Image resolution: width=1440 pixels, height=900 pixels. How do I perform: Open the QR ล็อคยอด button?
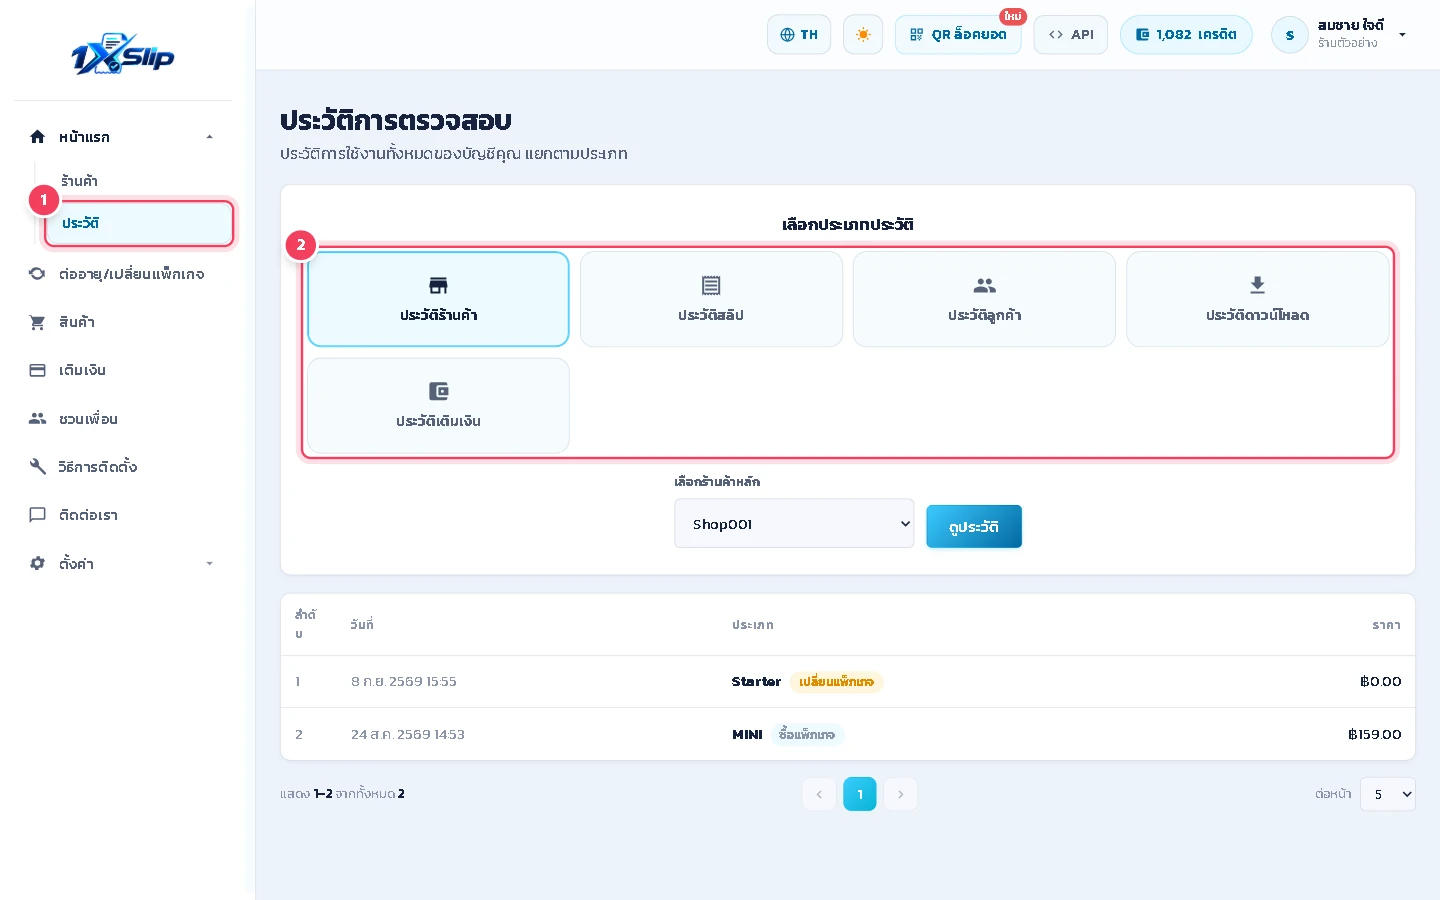coord(958,35)
